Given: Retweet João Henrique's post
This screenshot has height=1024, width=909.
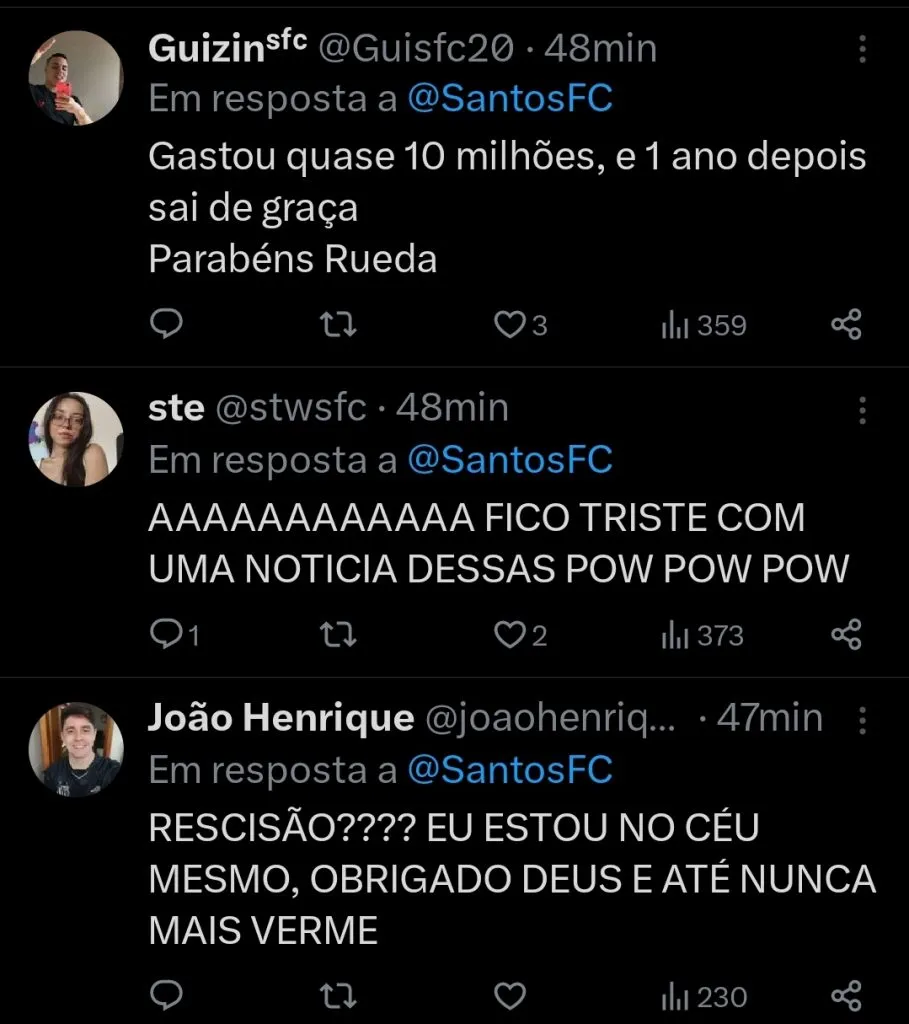Looking at the screenshot, I should pos(342,995).
